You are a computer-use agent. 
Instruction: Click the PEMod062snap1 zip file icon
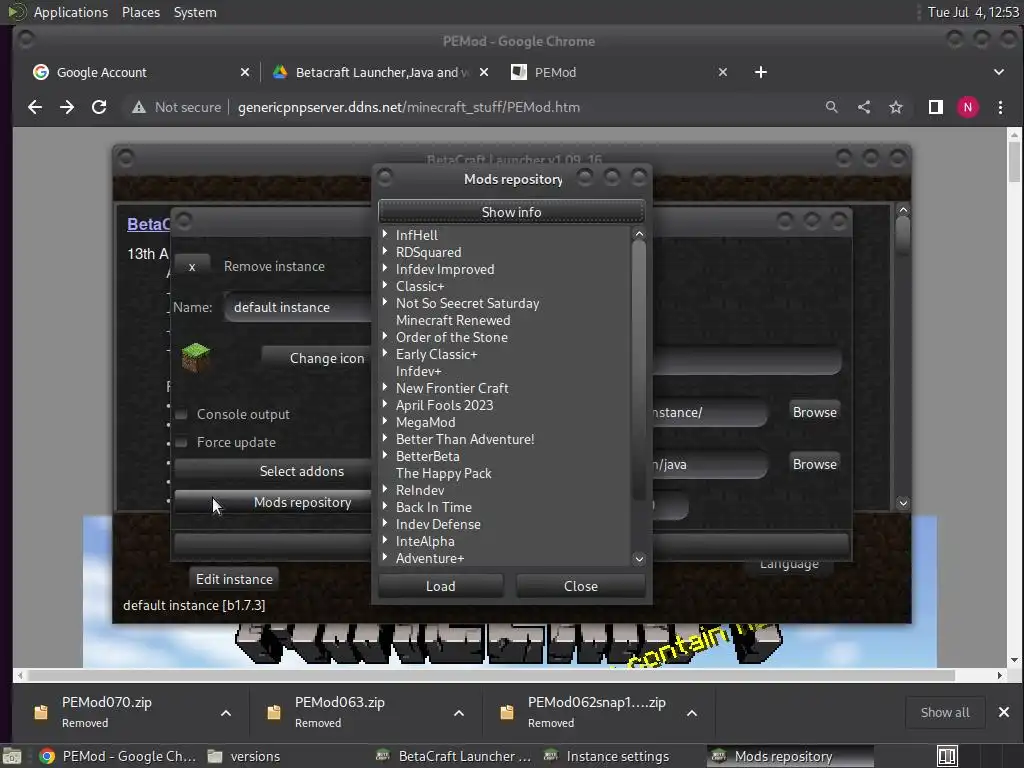(507, 712)
